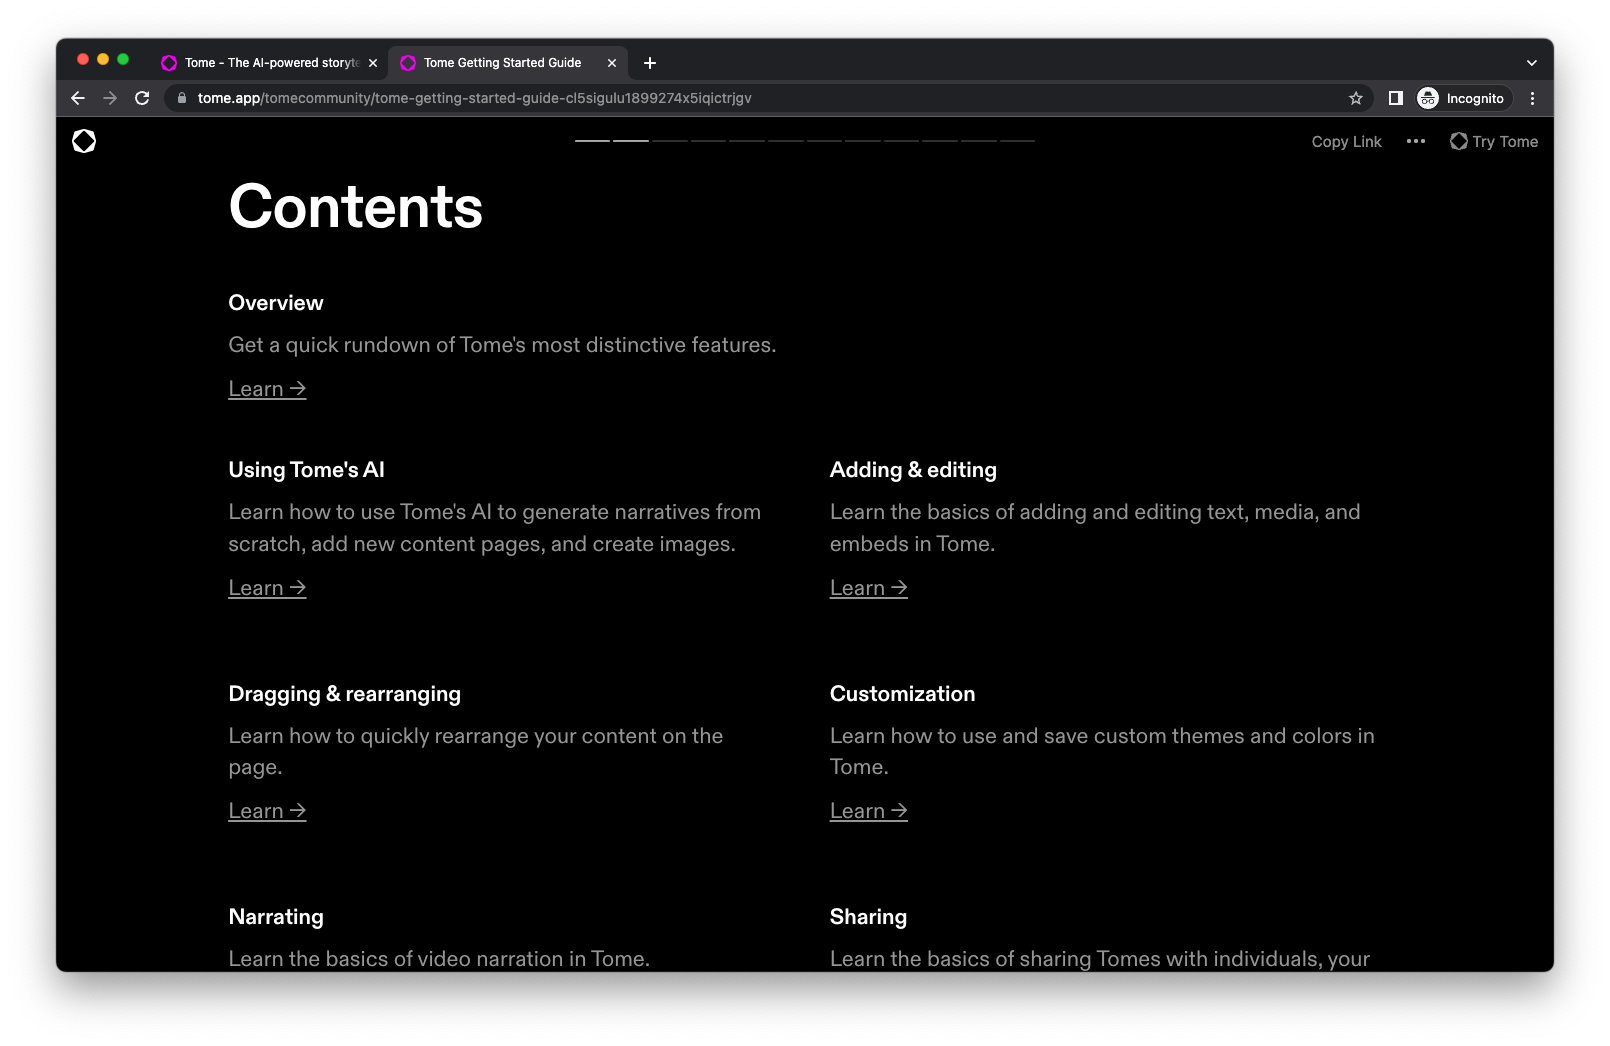This screenshot has width=1610, height=1046.
Task: Click the Overview heading
Action: (276, 303)
